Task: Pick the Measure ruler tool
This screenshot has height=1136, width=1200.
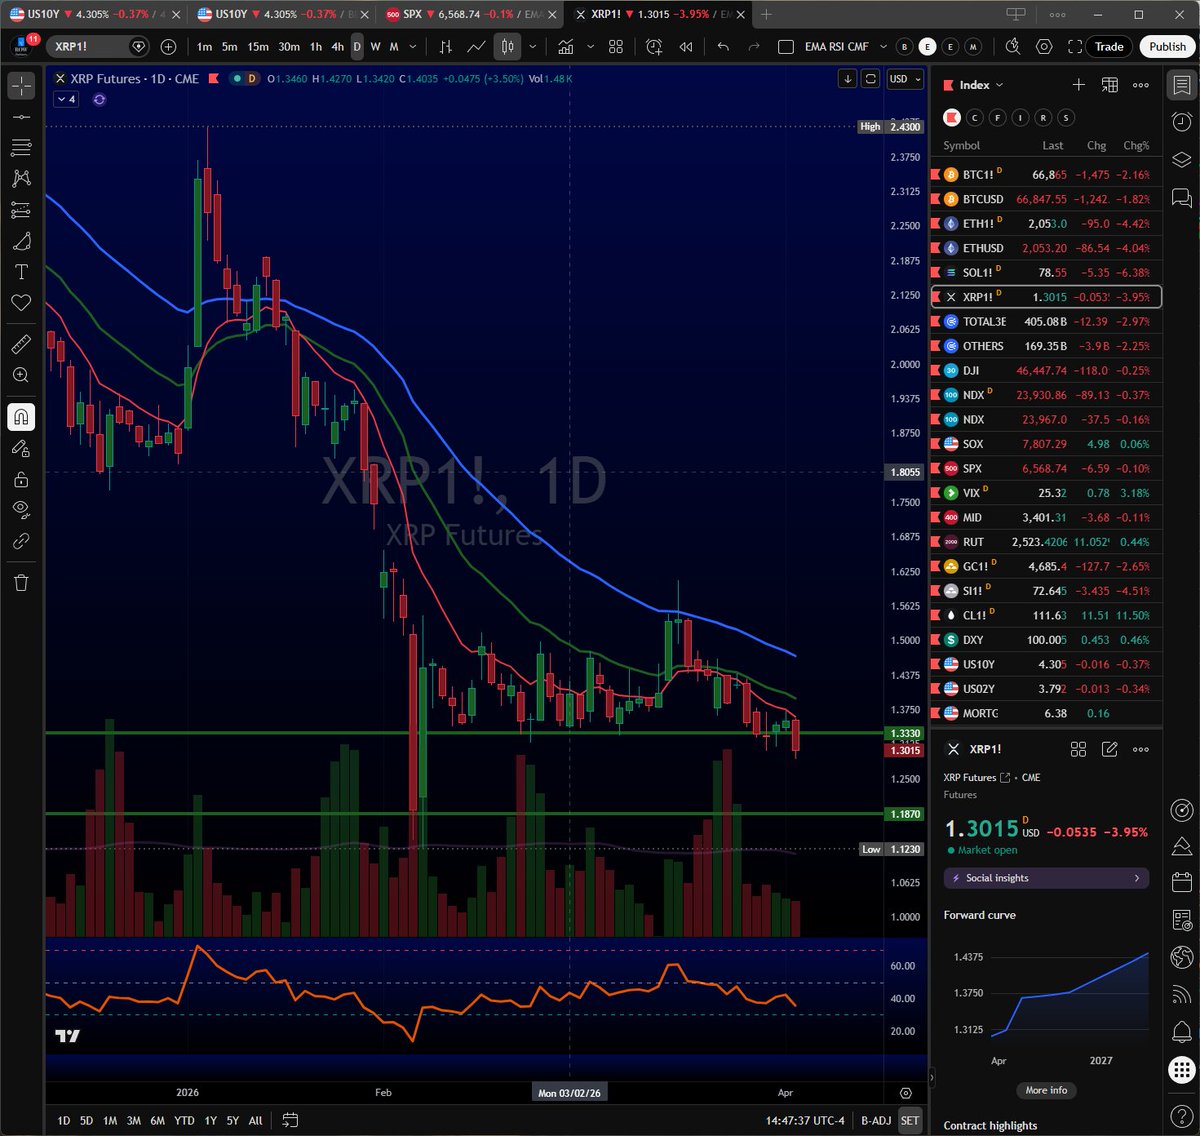Action: pos(21,344)
